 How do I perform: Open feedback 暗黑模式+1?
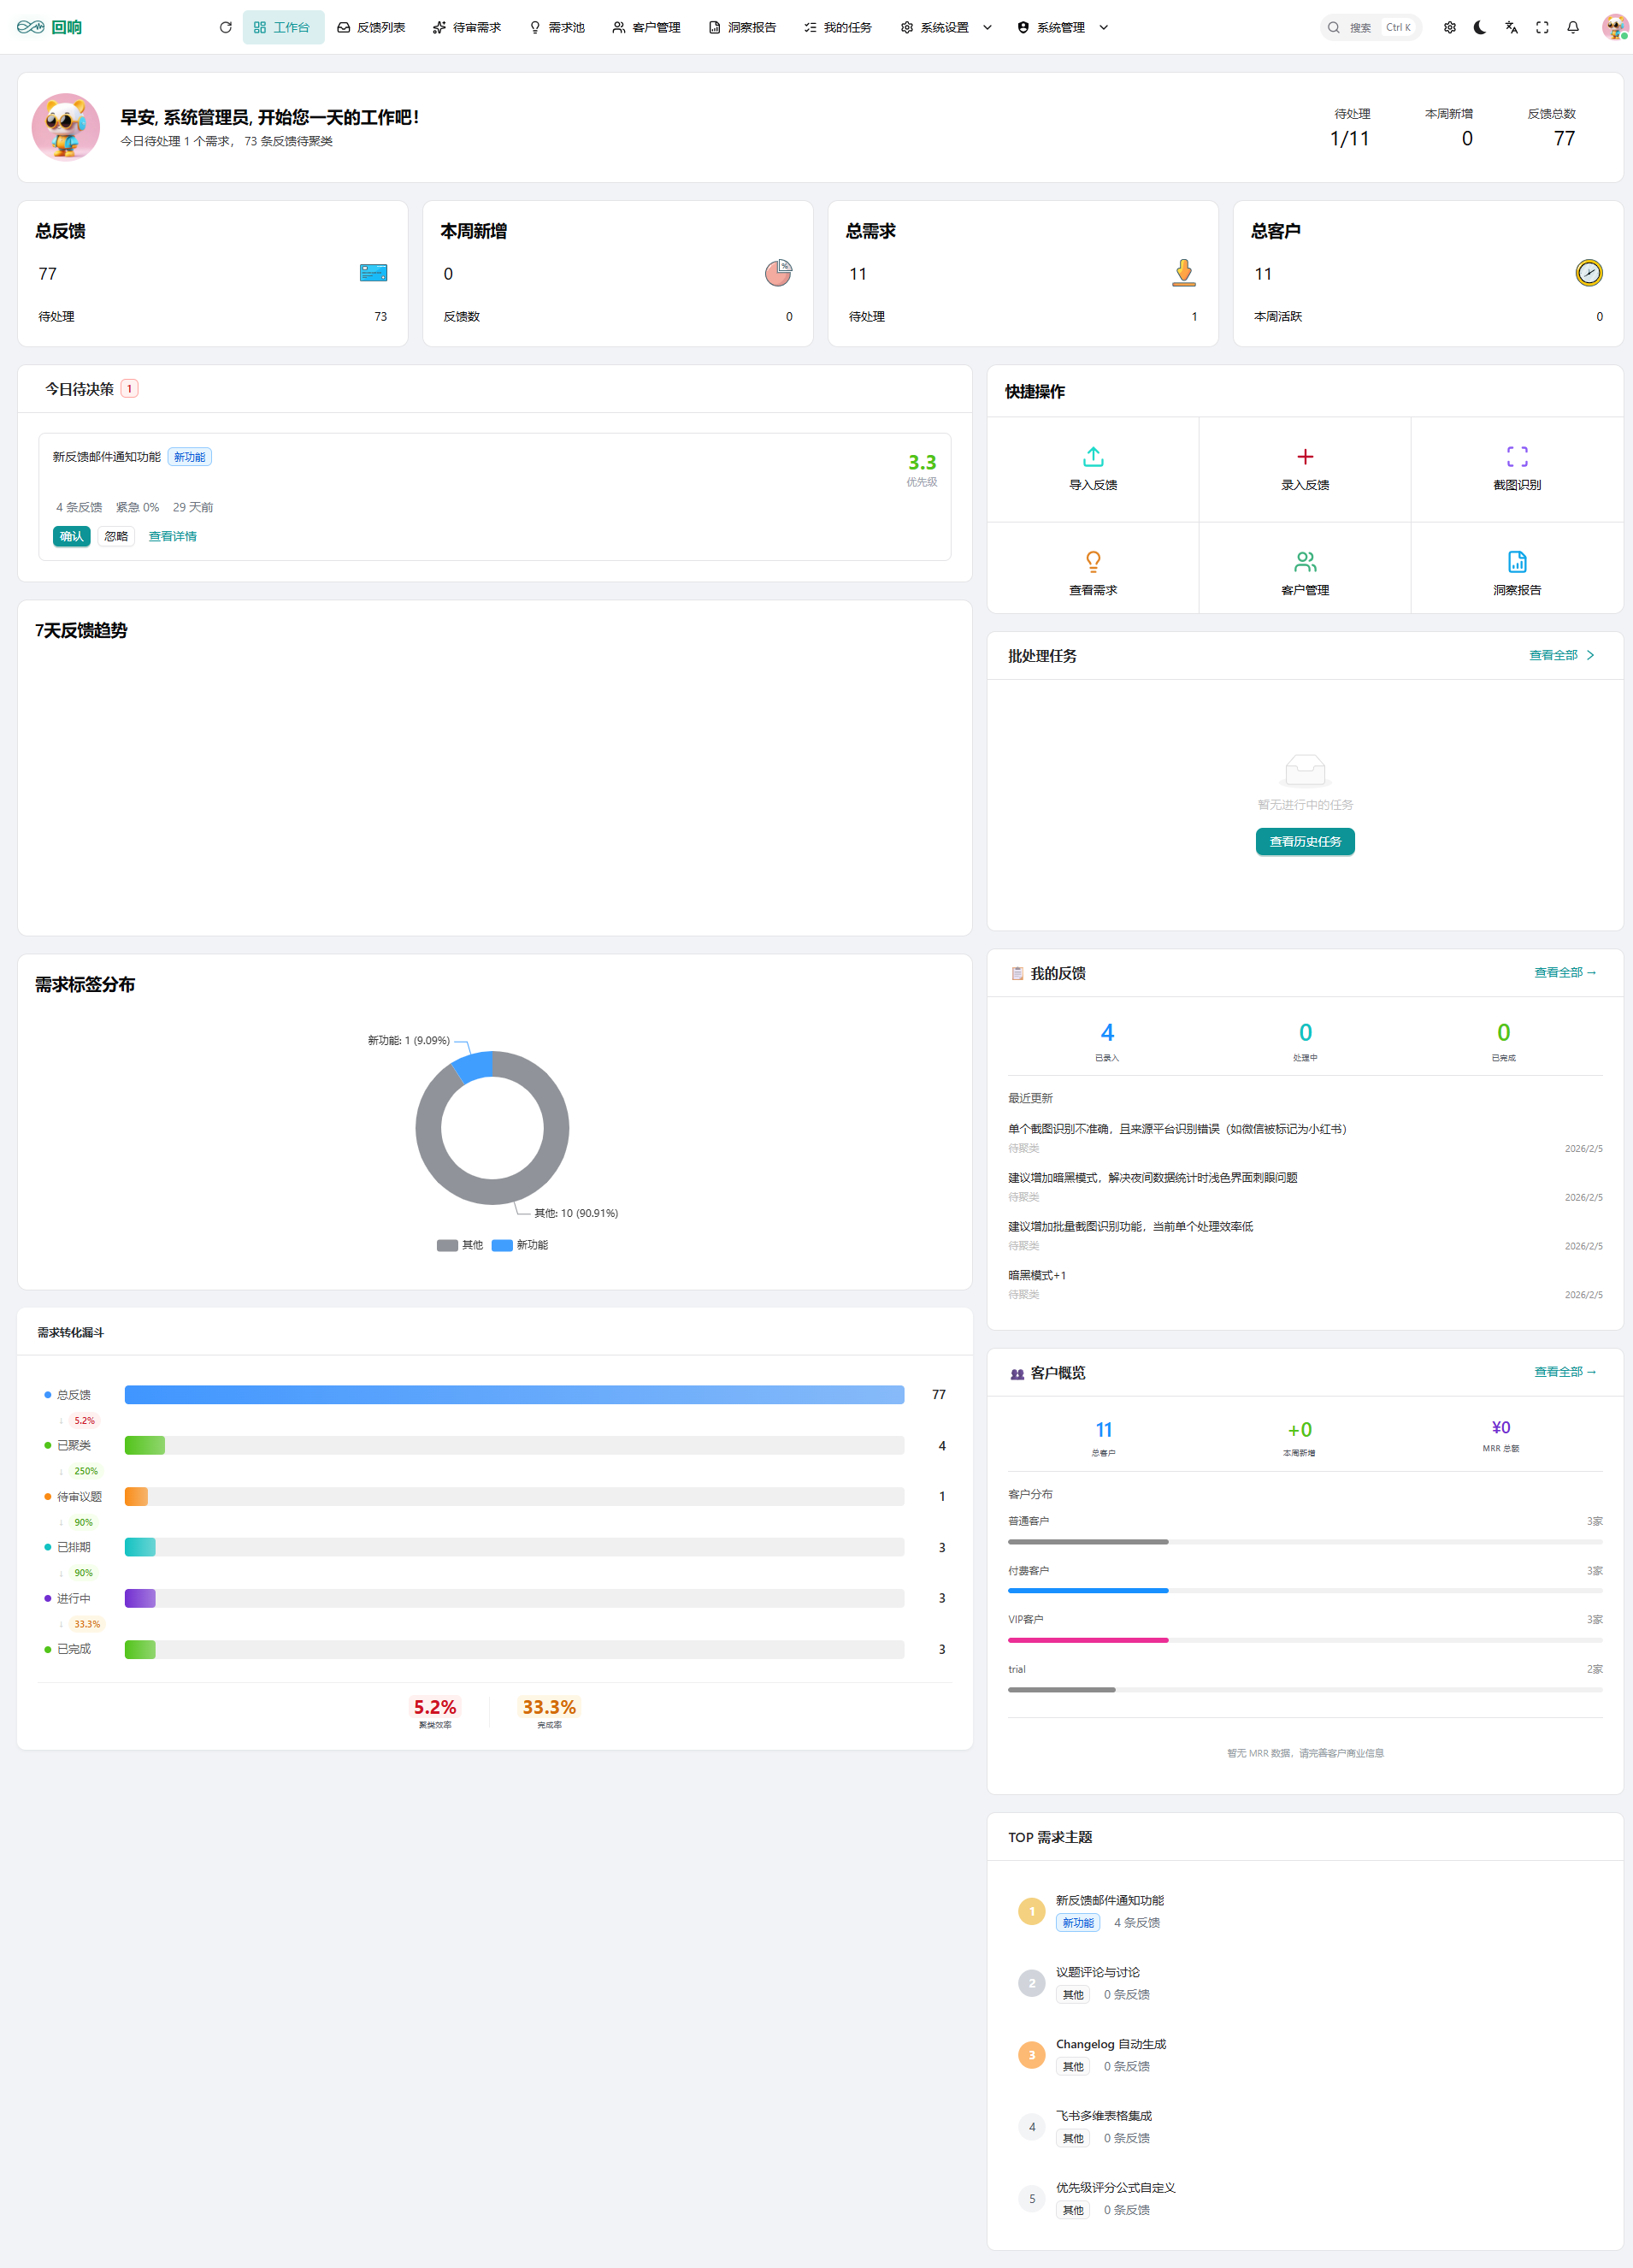coord(1037,1275)
